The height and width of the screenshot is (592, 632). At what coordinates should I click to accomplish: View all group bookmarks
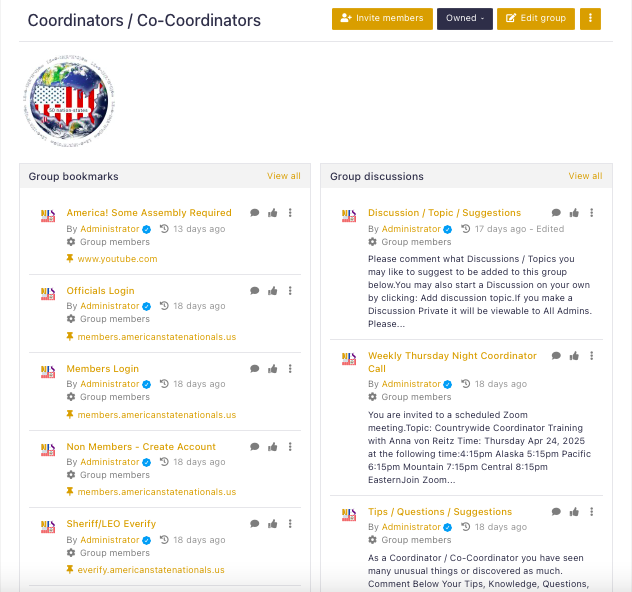coord(284,176)
